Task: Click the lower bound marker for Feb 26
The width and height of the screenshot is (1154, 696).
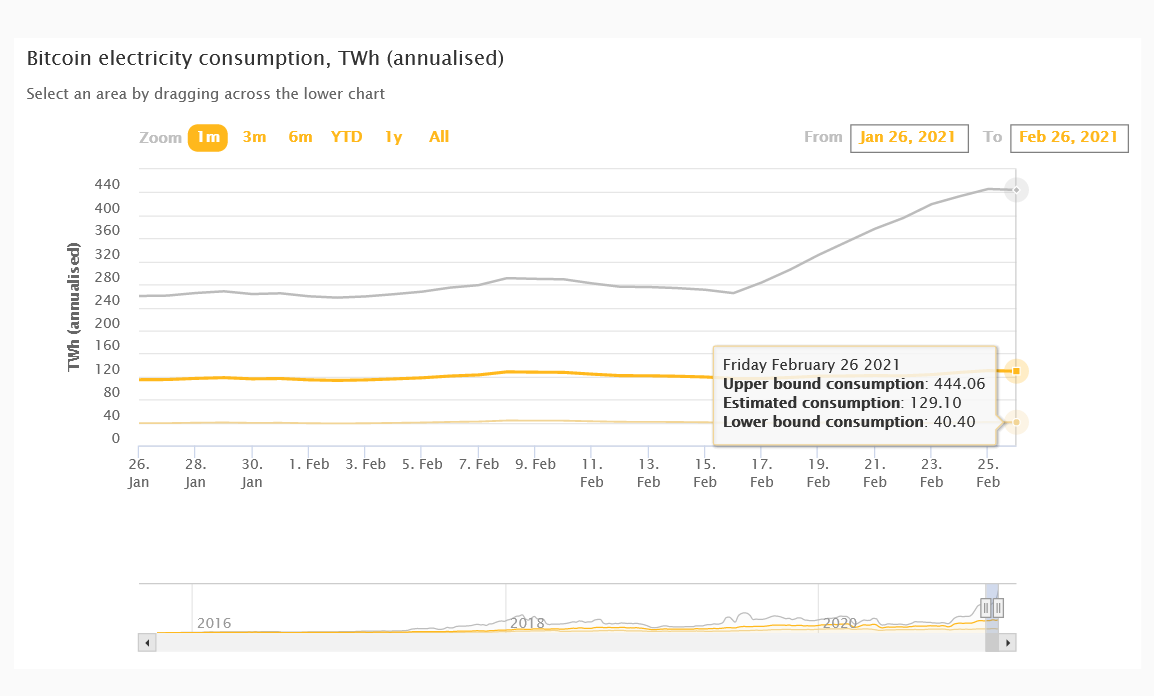Action: pos(1016,422)
